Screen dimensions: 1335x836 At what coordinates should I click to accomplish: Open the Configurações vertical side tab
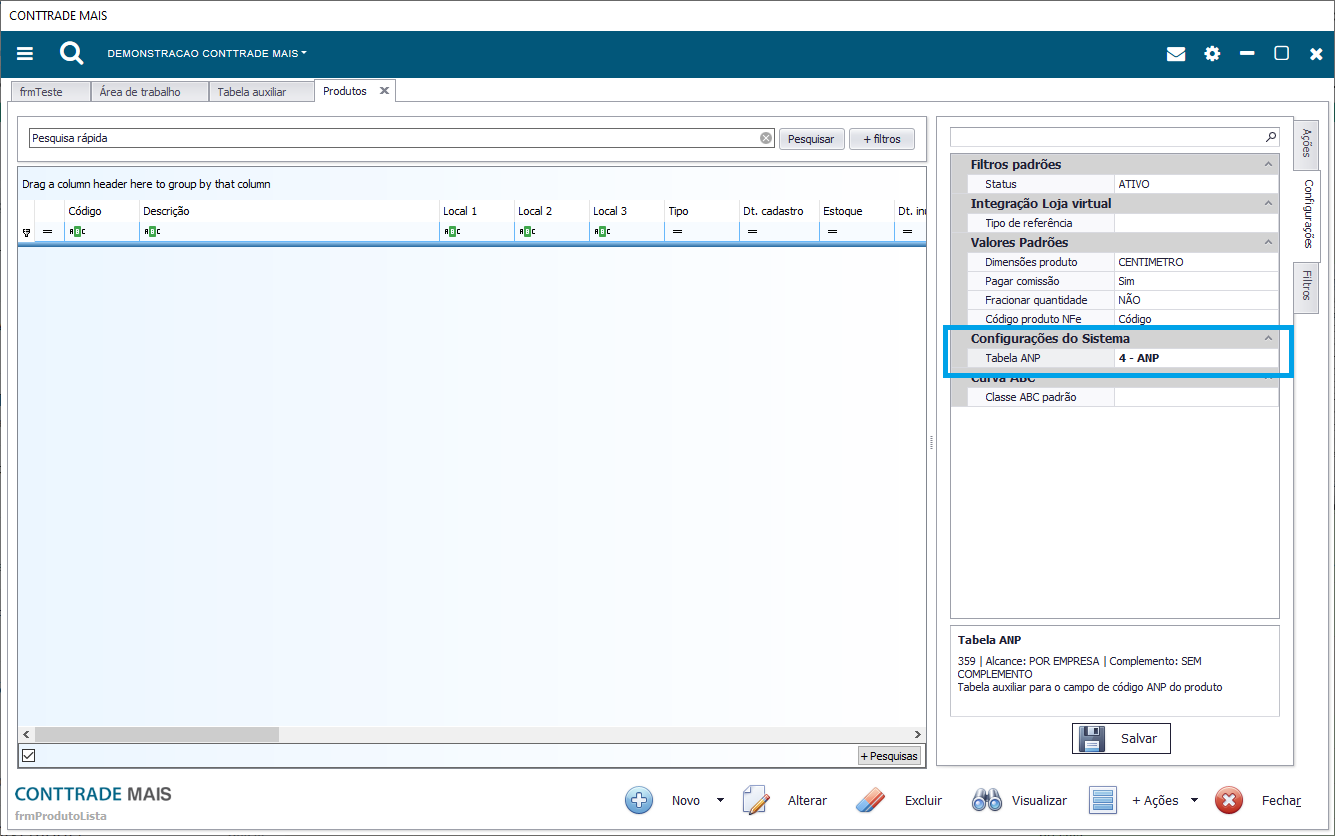point(1308,217)
